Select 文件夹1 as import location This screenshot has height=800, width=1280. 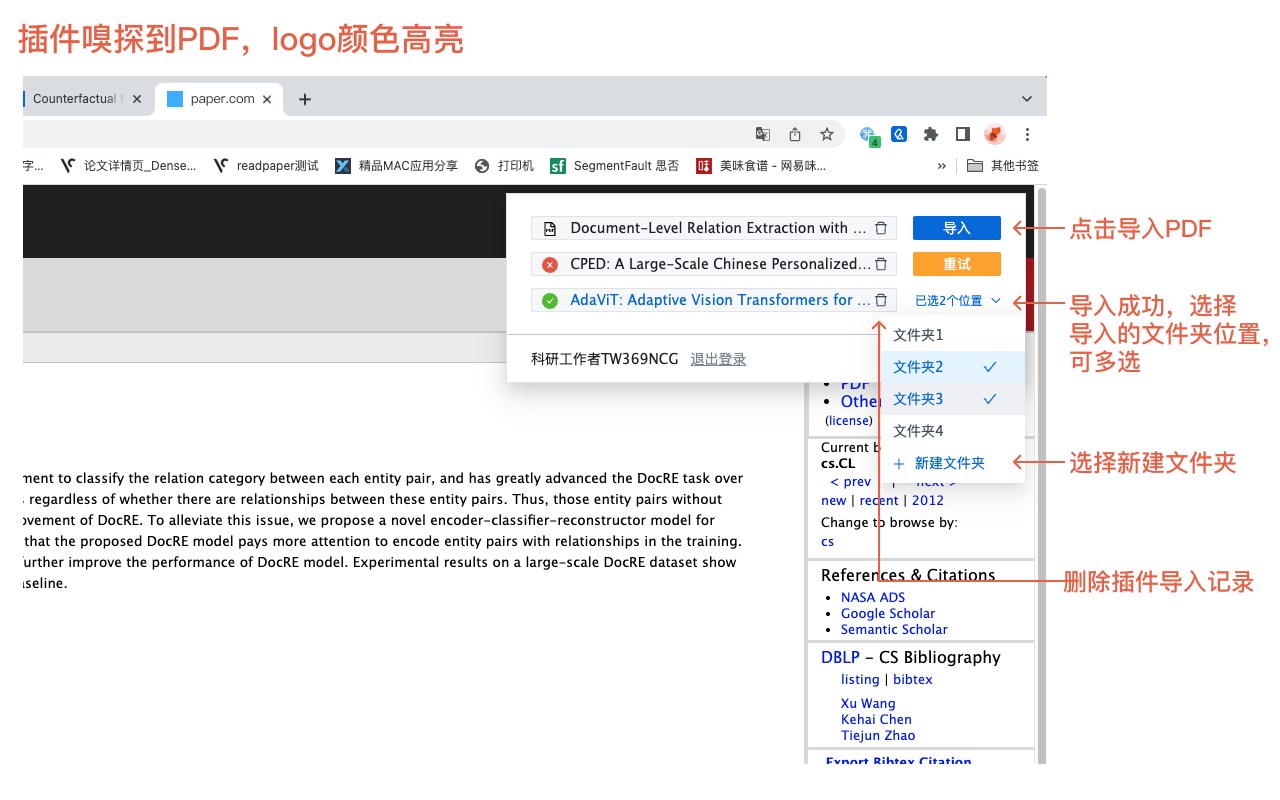point(953,335)
